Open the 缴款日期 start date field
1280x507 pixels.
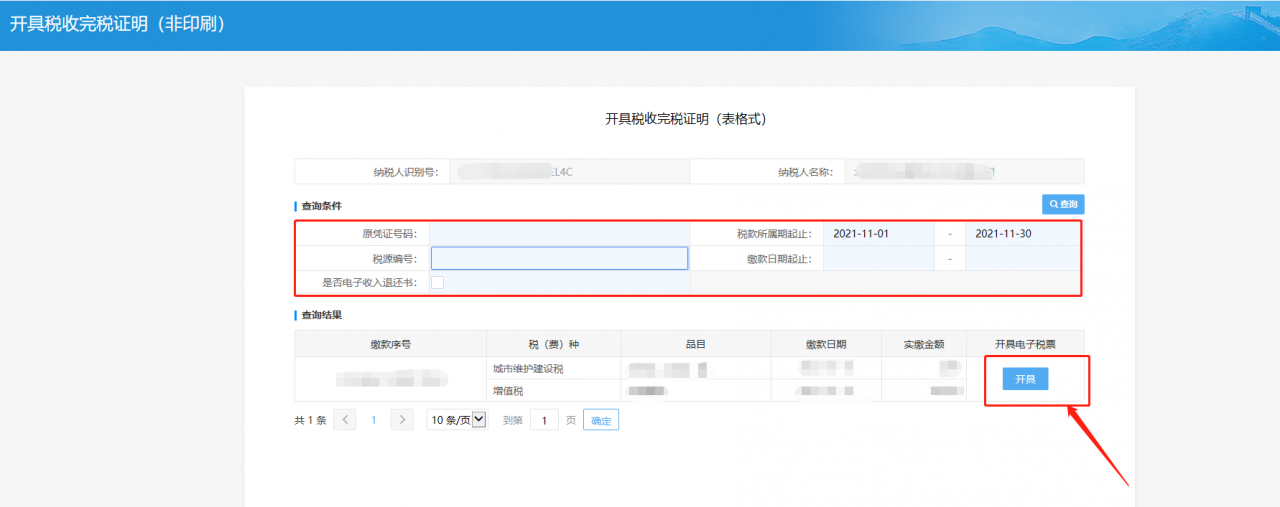click(878, 258)
